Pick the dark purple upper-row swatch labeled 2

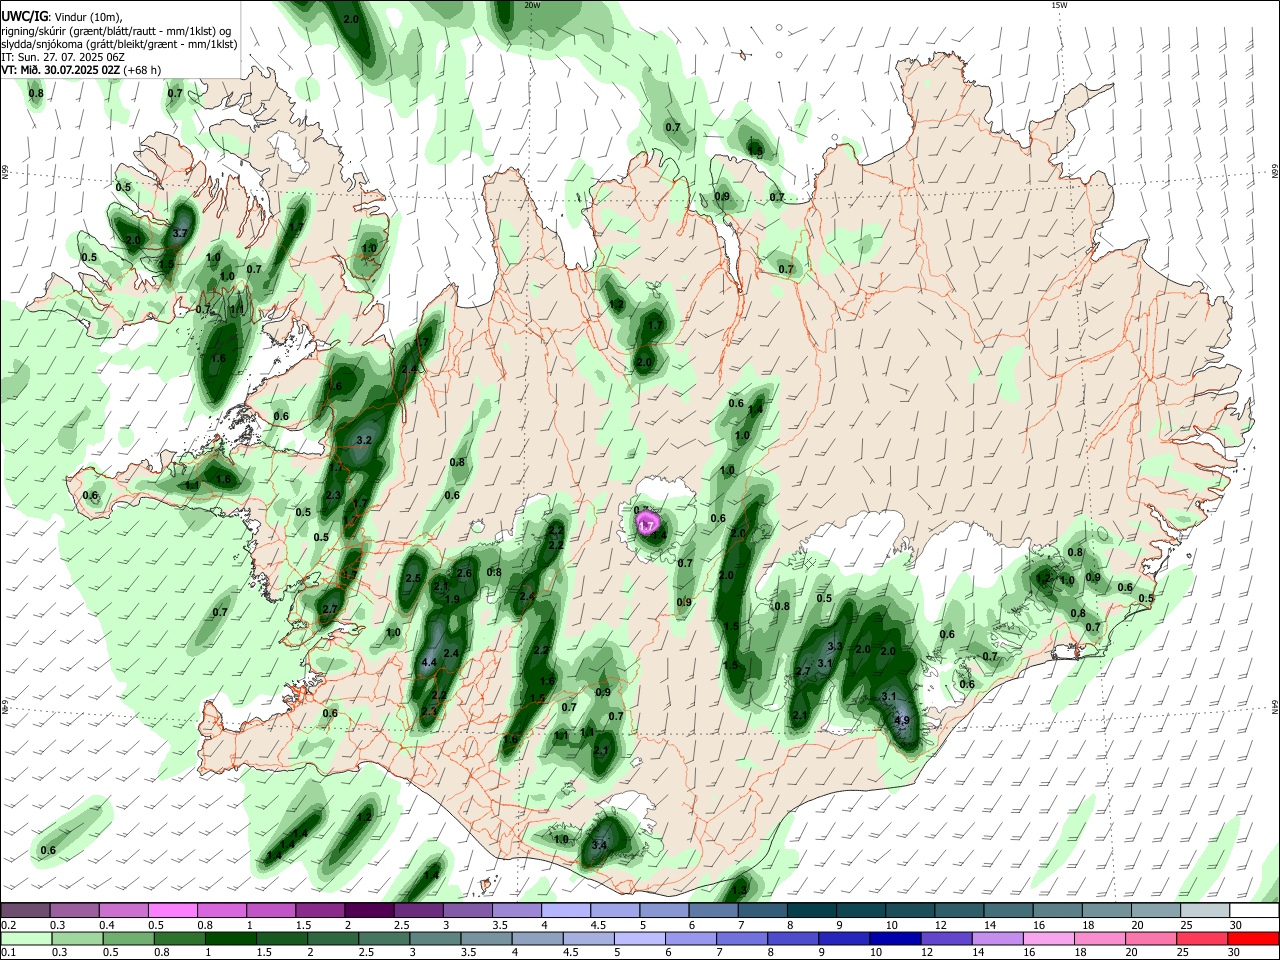click(x=369, y=910)
